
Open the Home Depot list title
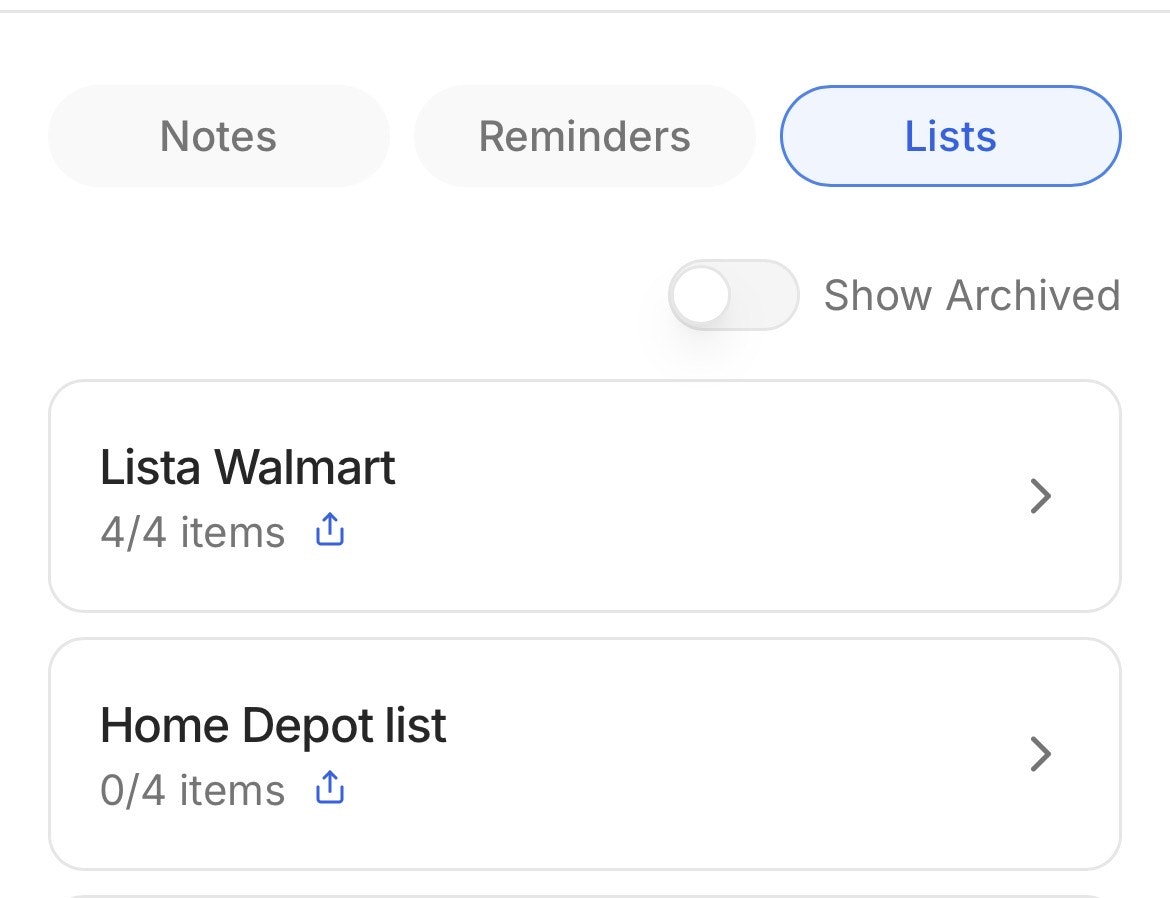[x=273, y=725]
